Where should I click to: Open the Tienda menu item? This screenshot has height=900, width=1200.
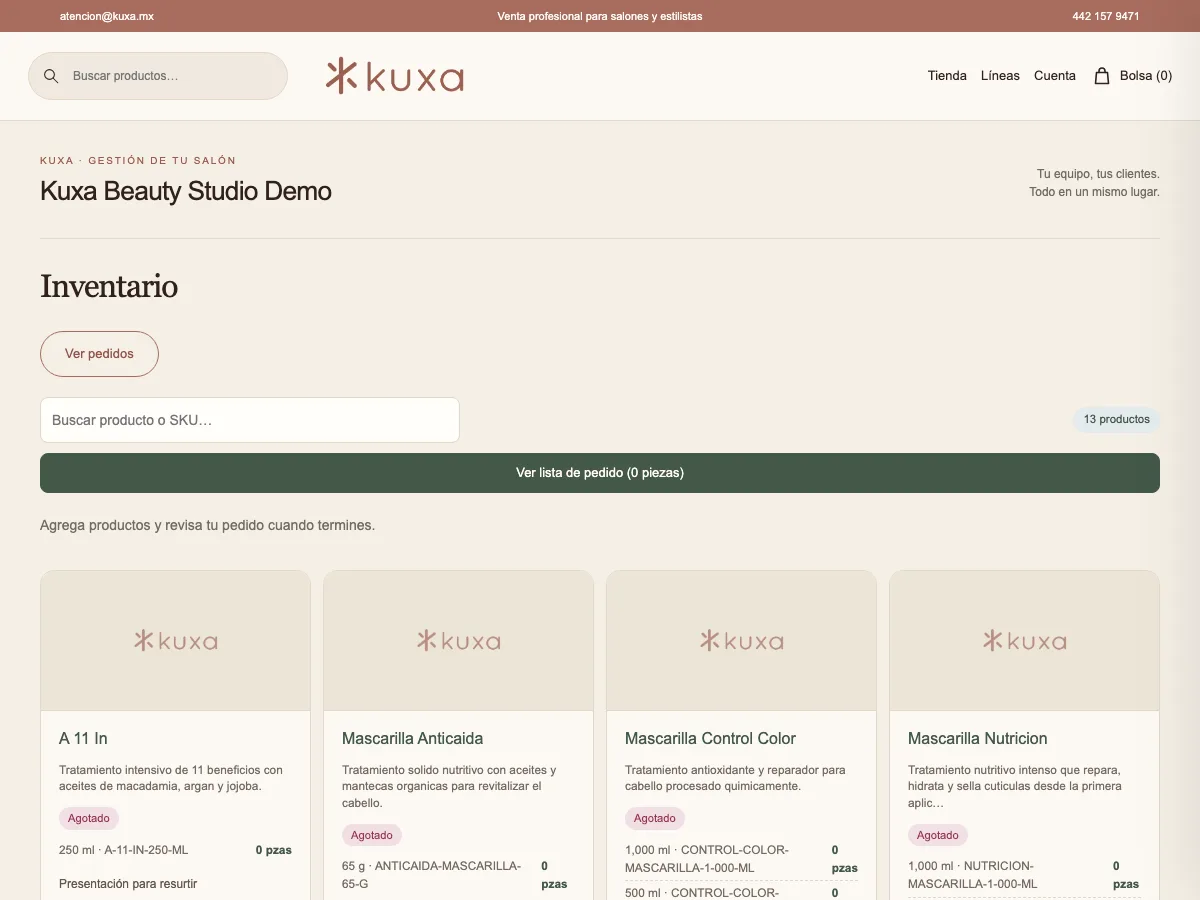[947, 76]
